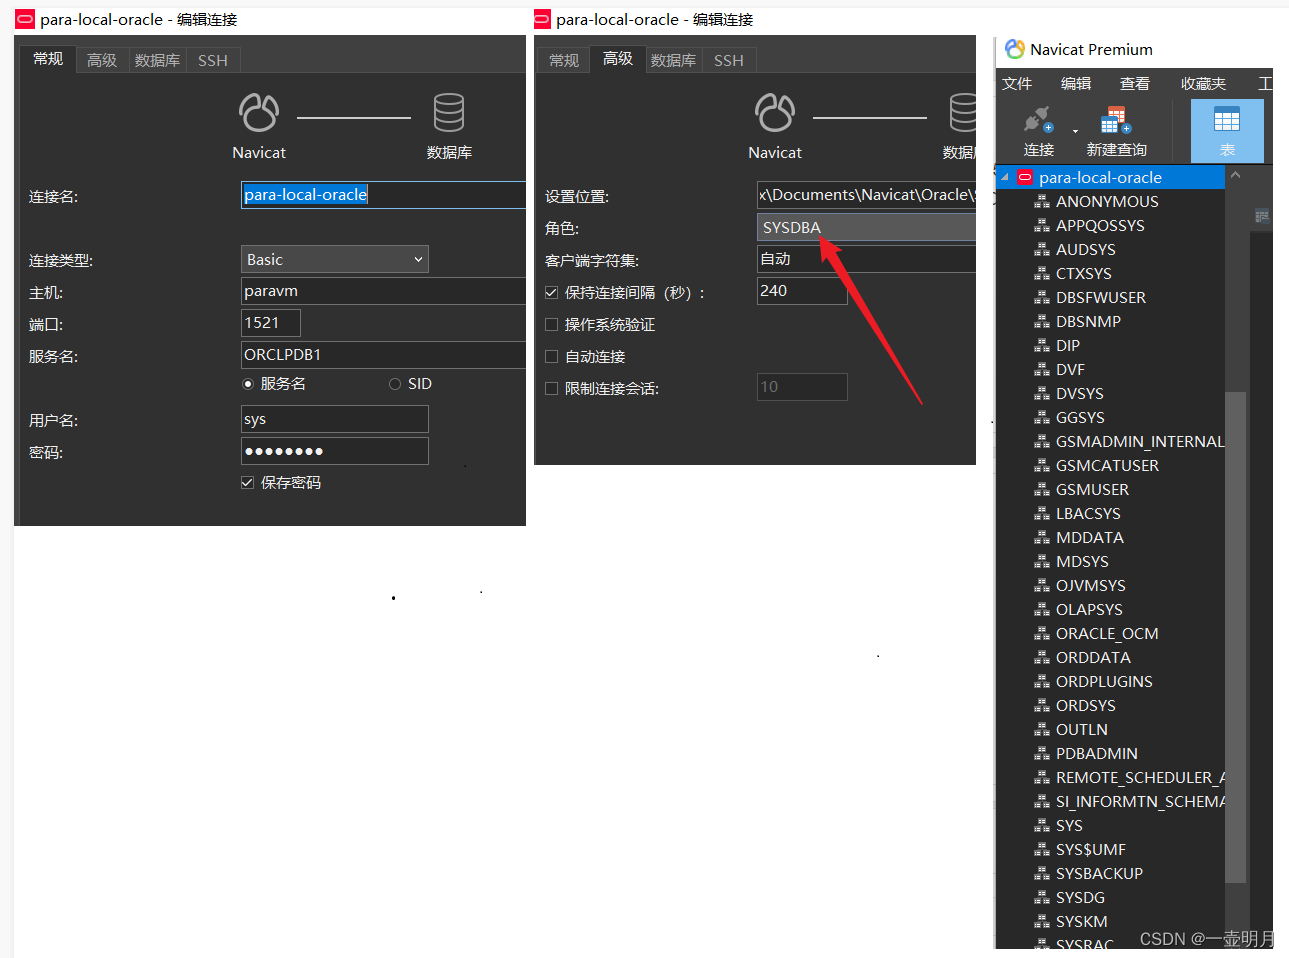Click the schema icon next to OUTLN
The height and width of the screenshot is (958, 1289).
[1042, 729]
